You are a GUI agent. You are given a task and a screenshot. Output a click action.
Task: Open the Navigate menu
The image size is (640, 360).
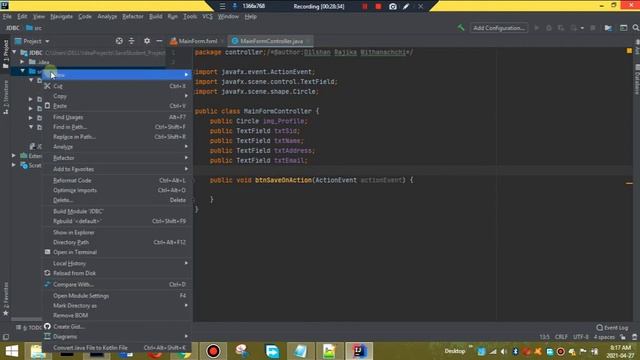61,16
